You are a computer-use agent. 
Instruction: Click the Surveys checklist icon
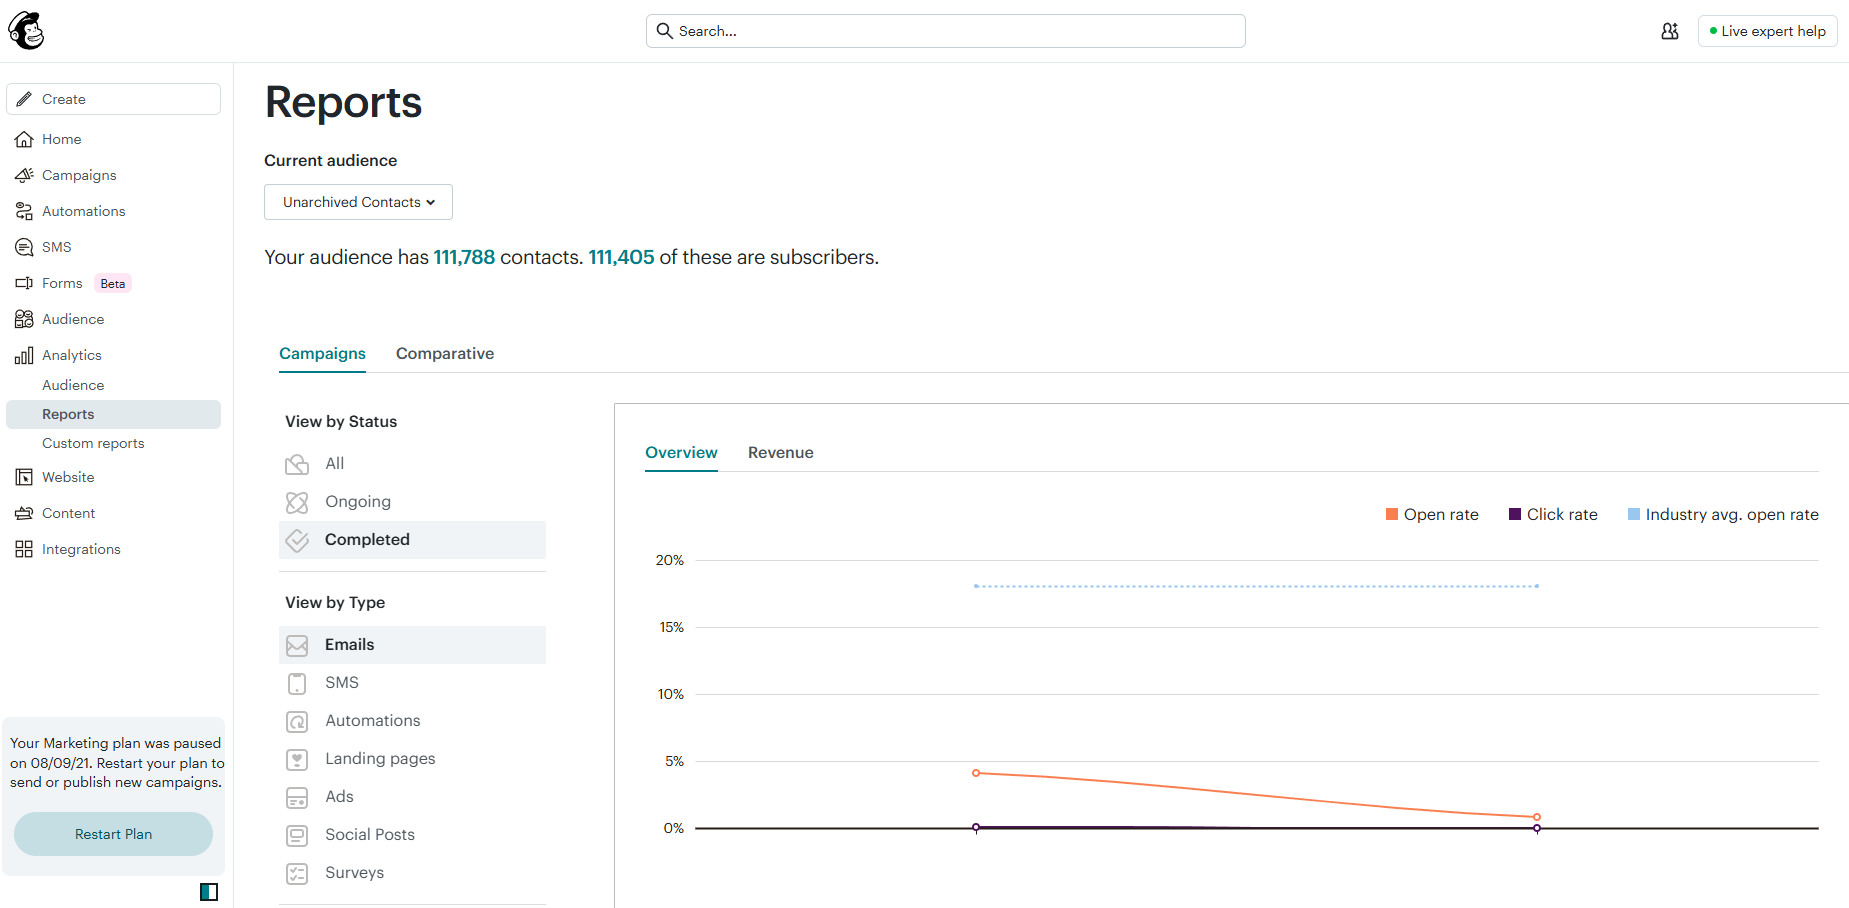click(x=297, y=873)
